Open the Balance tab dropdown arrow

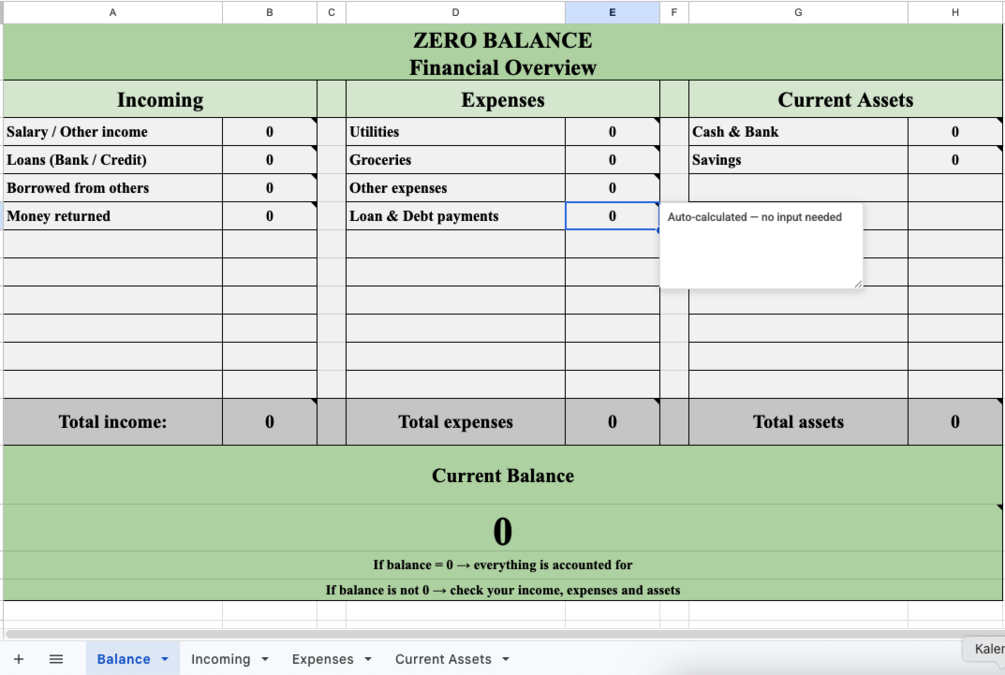165,659
